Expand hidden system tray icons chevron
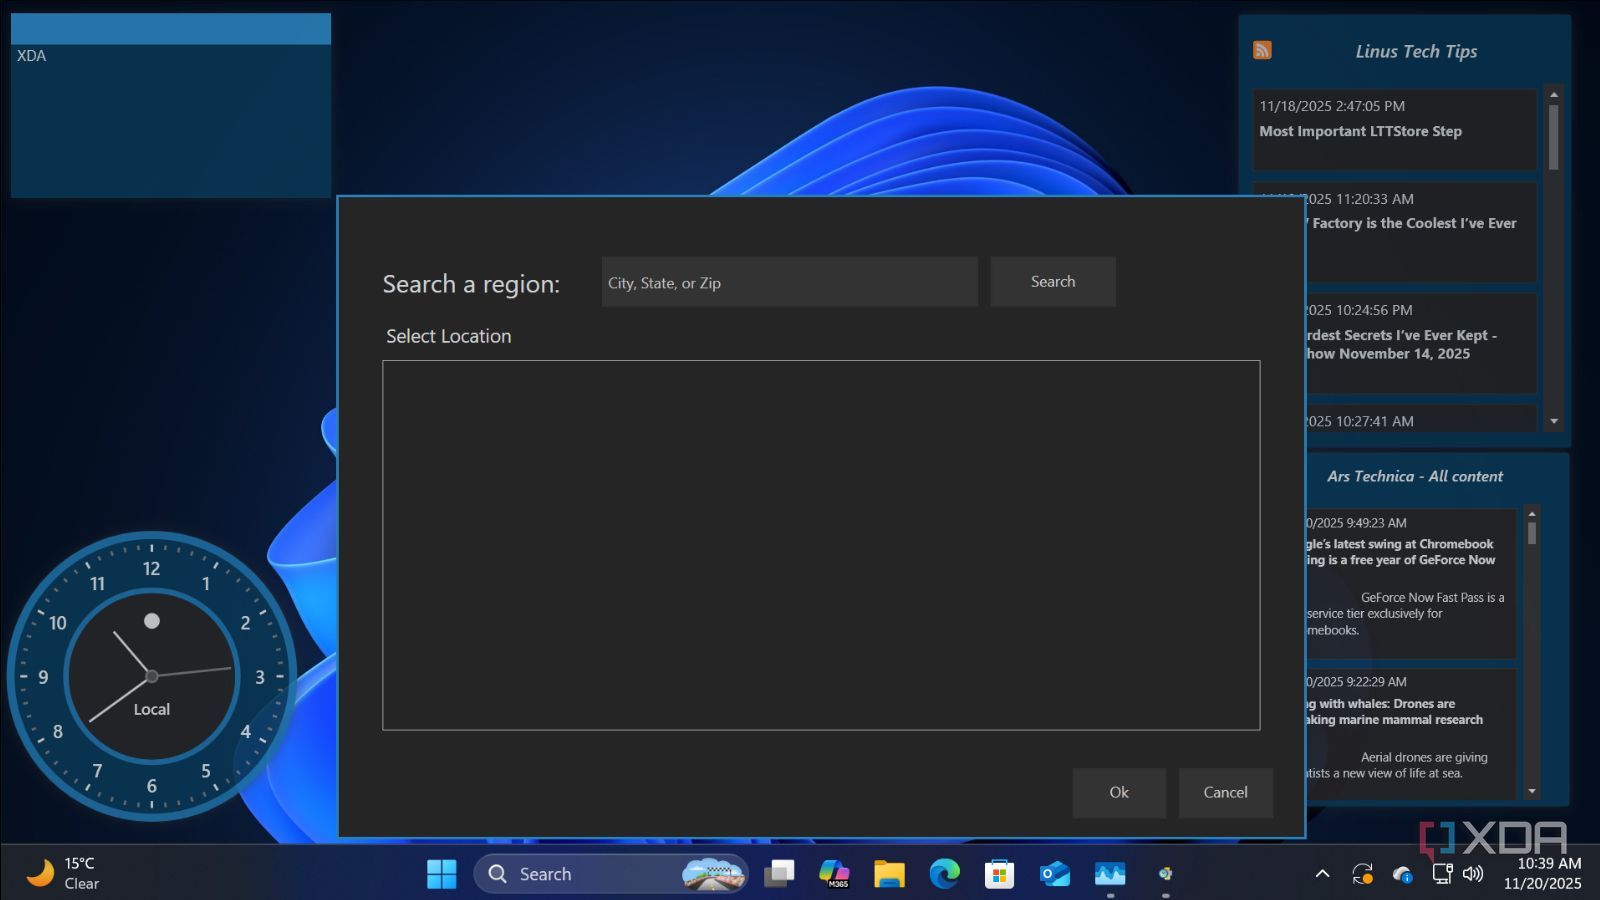 point(1322,873)
